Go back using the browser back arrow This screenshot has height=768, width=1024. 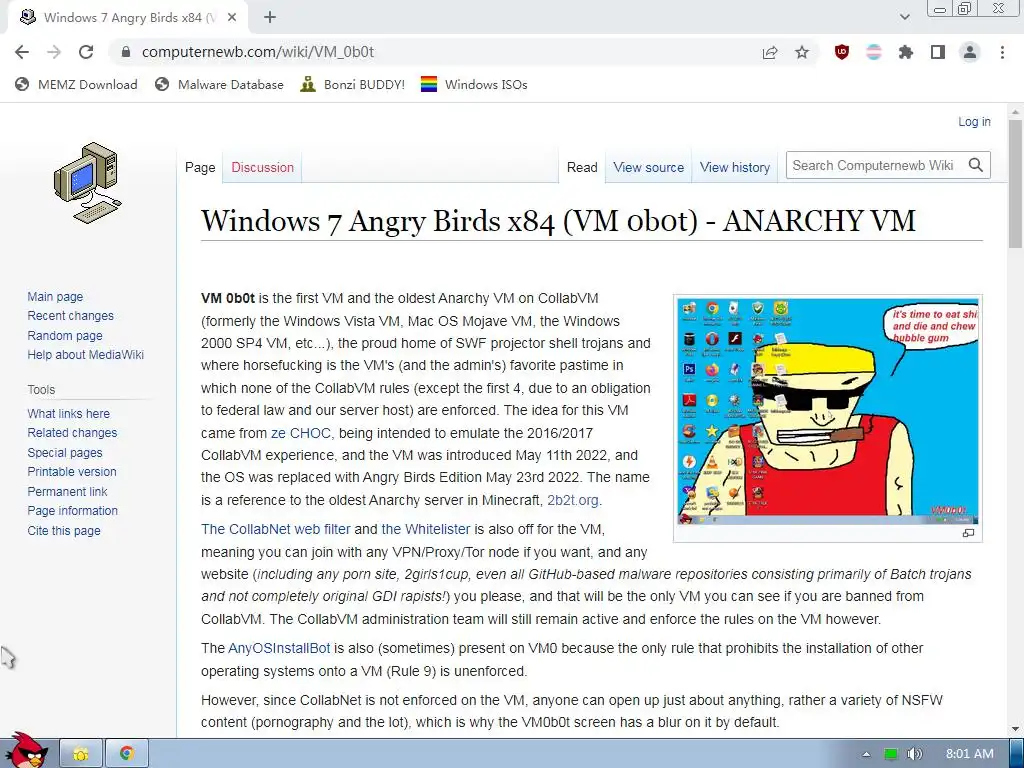pos(22,52)
